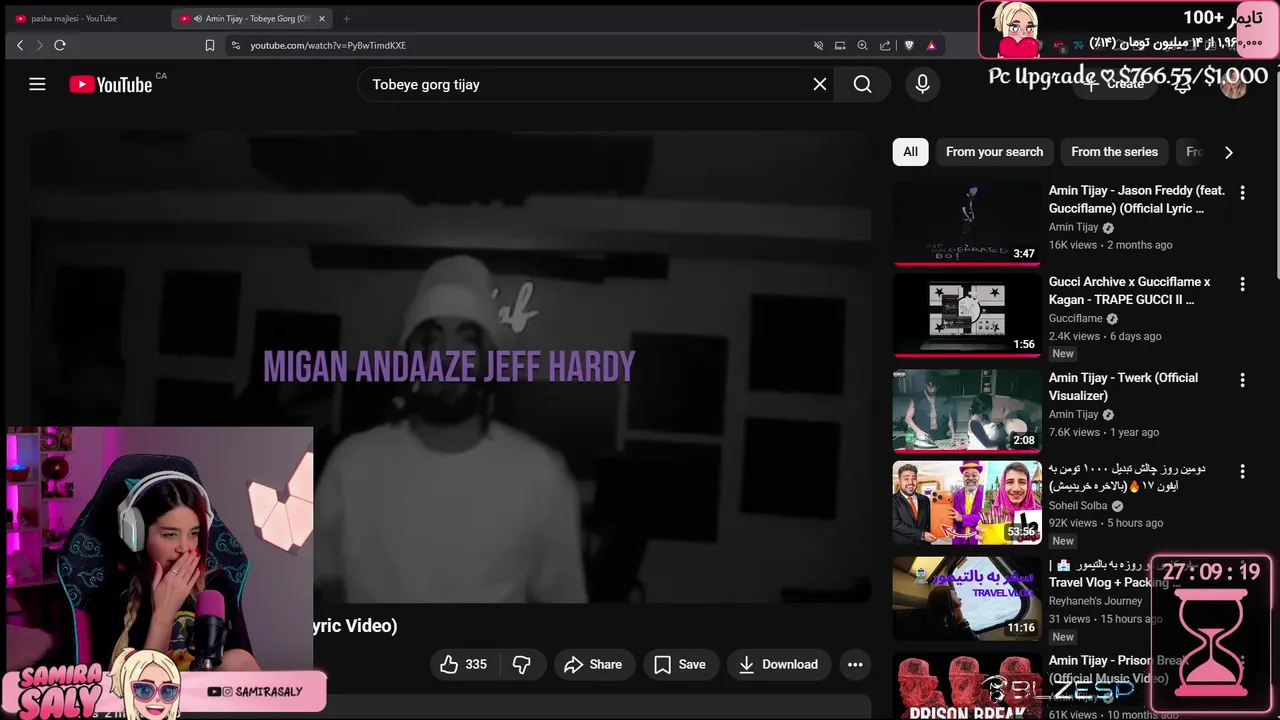Screen dimensions: 1280x720
Task: Open the Prison Break video thumbnail
Action: 967,687
